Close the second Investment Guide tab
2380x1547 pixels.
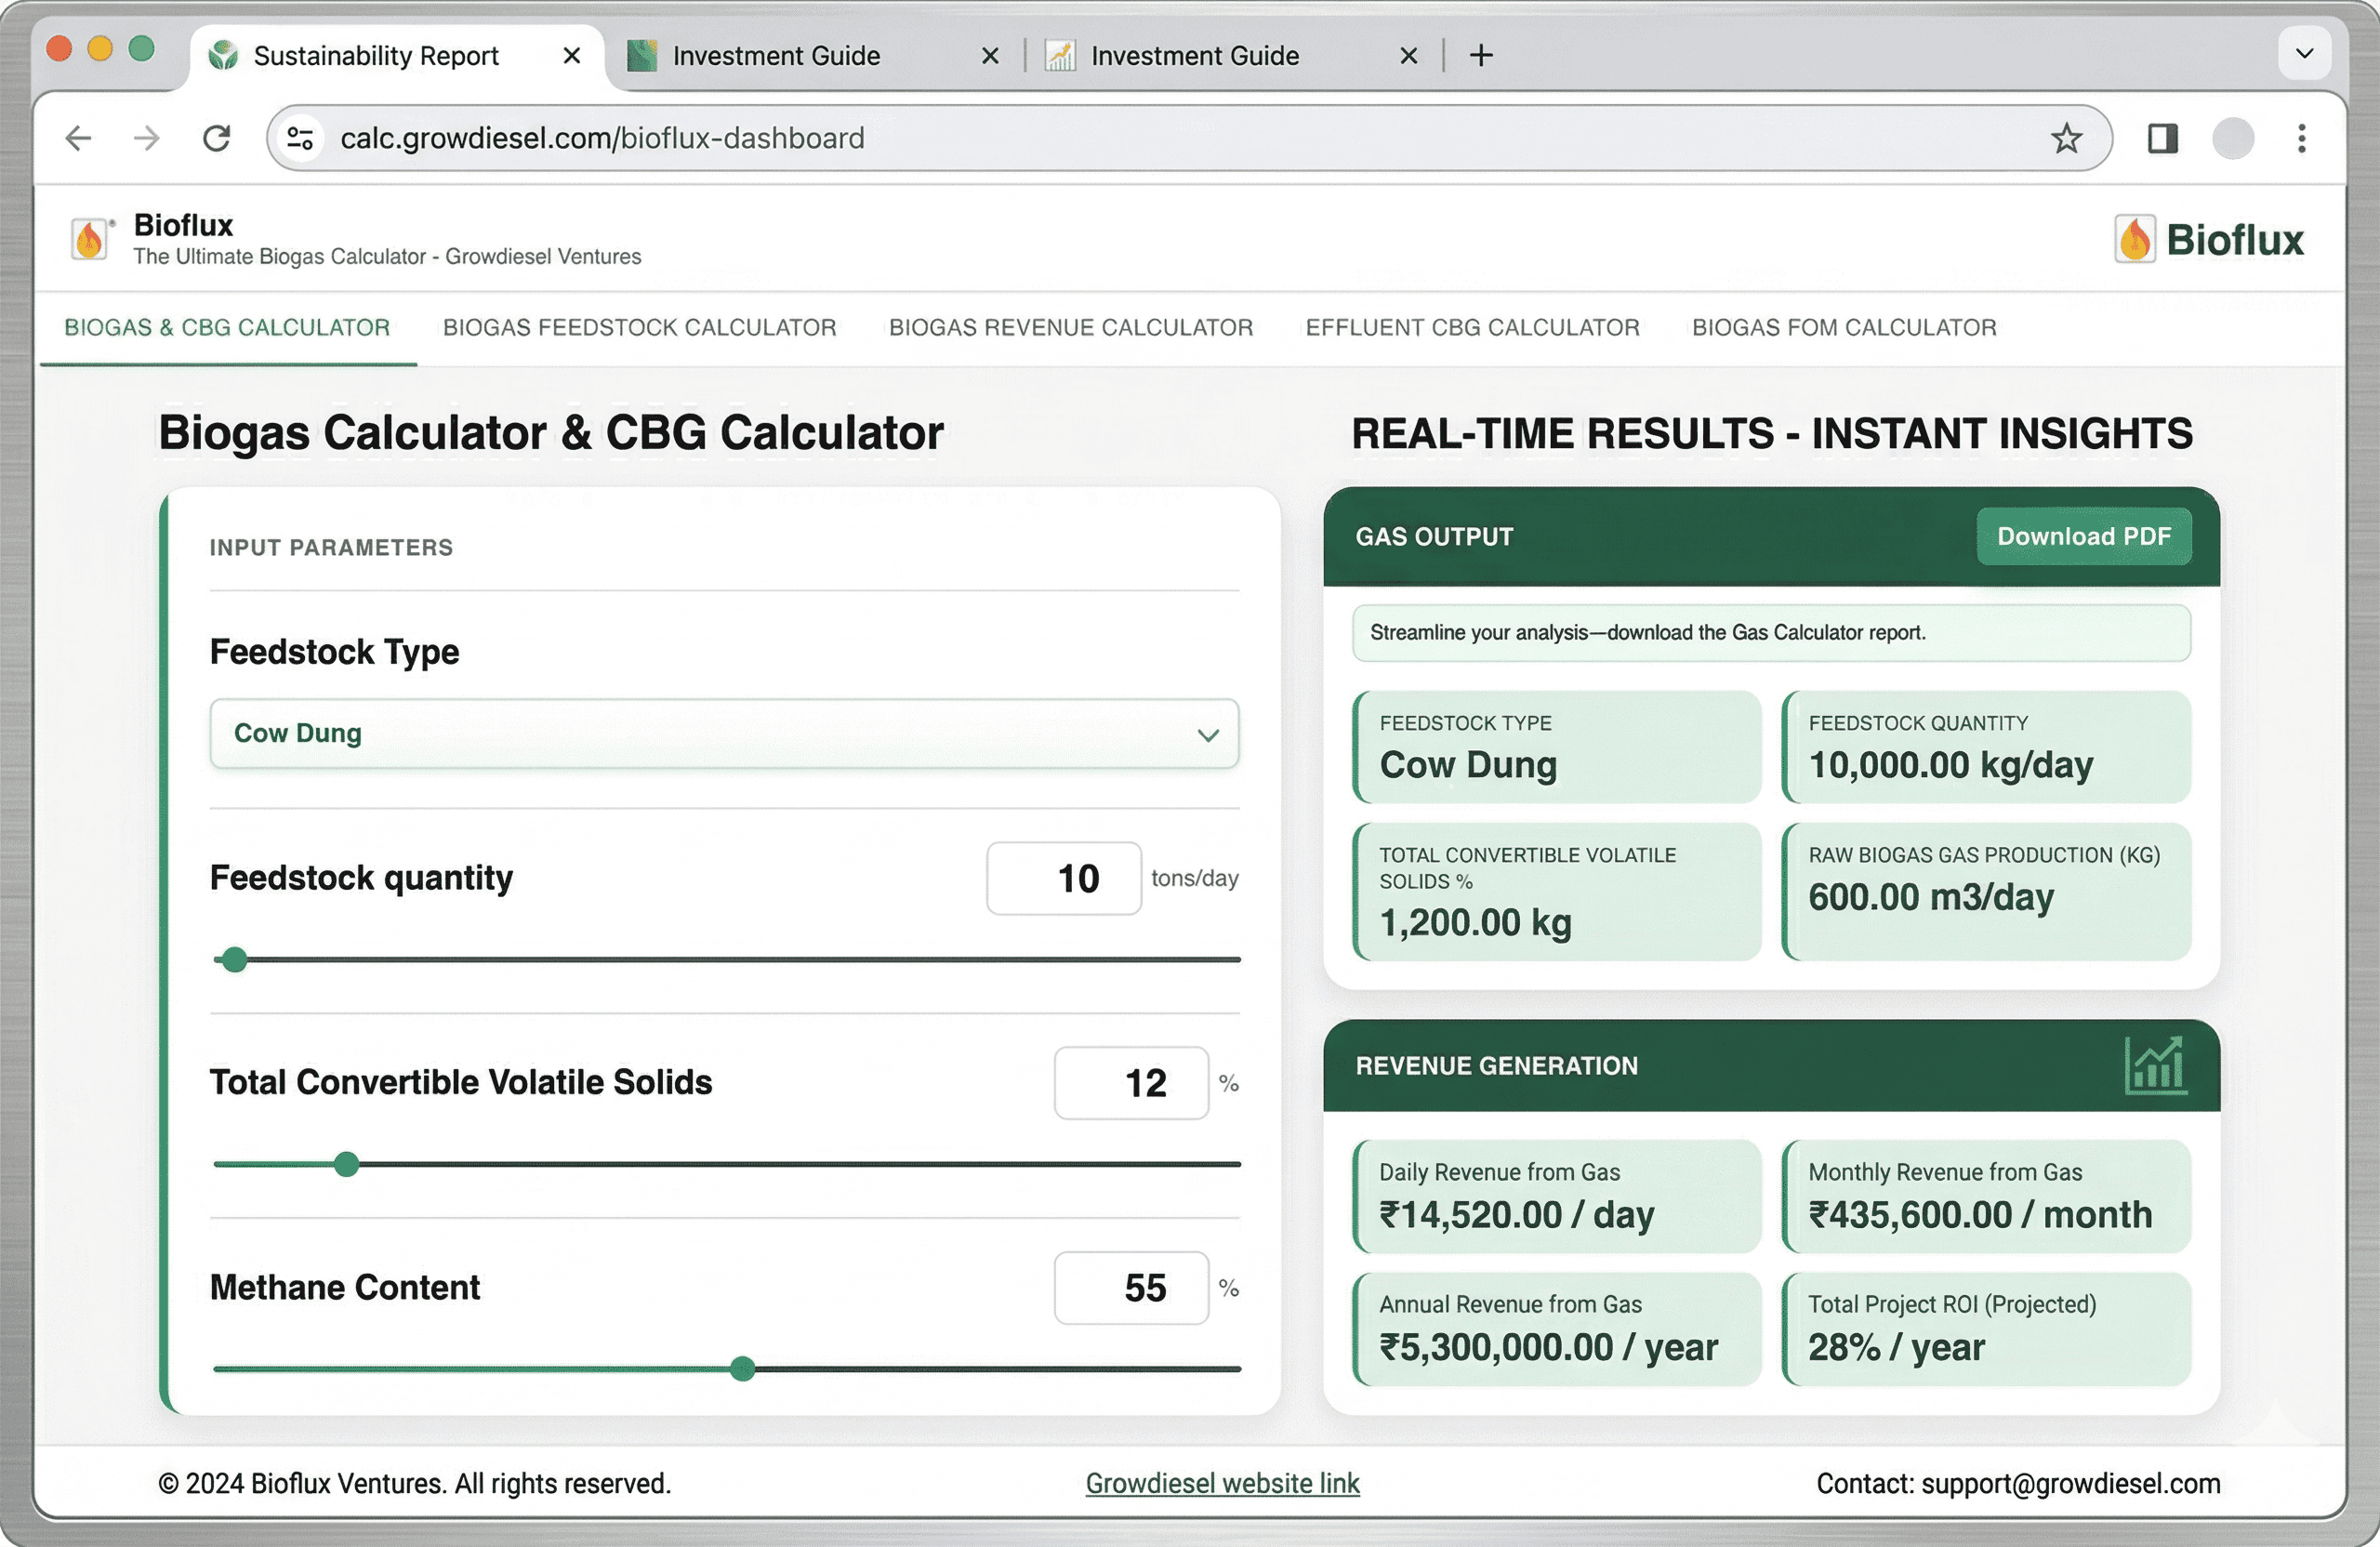point(1408,56)
